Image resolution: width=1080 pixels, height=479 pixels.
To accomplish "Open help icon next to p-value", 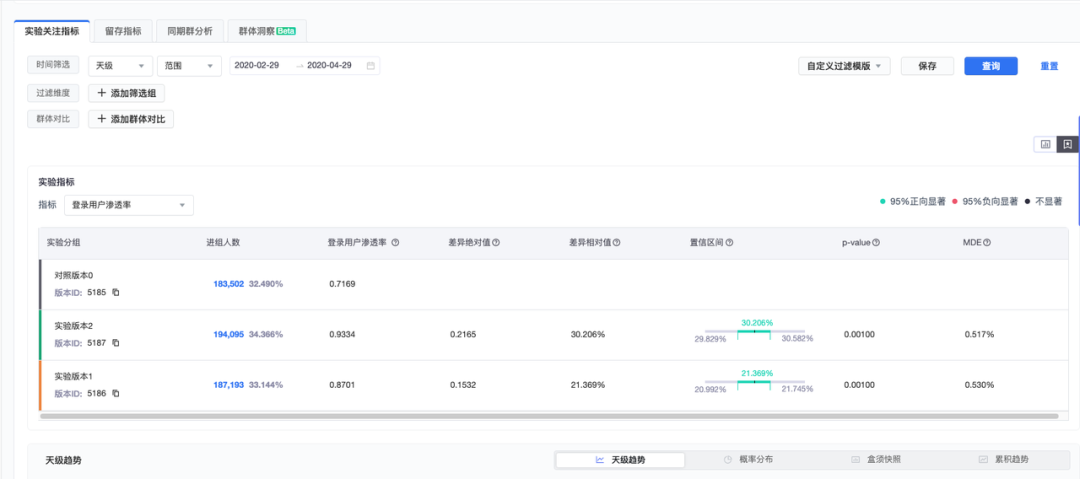I will coord(876,243).
